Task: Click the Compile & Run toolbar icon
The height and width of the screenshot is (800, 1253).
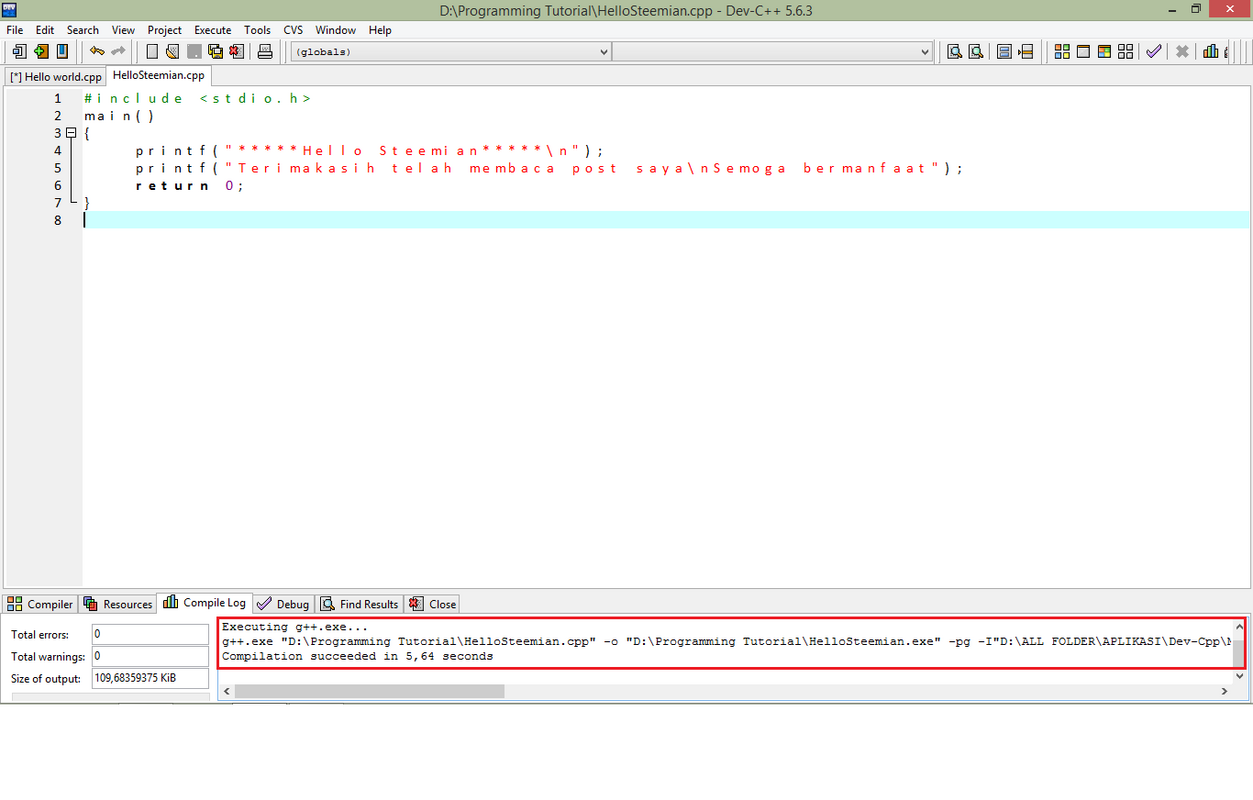Action: pyautogui.click(x=1104, y=52)
